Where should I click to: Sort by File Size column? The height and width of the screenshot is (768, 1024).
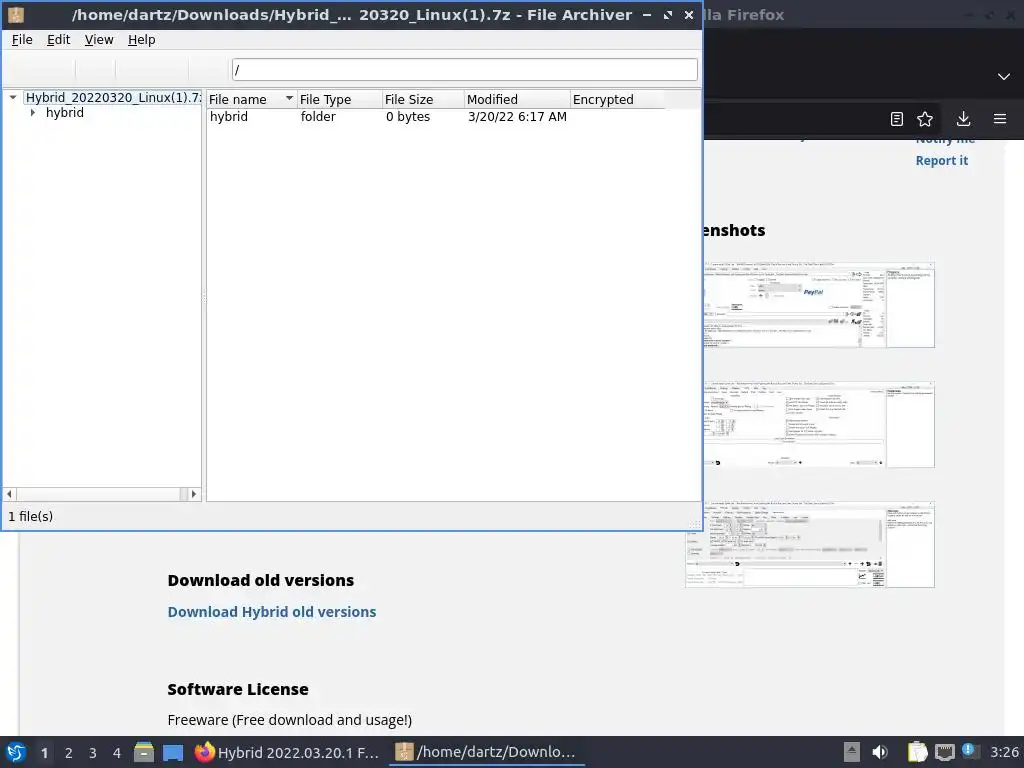click(423, 99)
